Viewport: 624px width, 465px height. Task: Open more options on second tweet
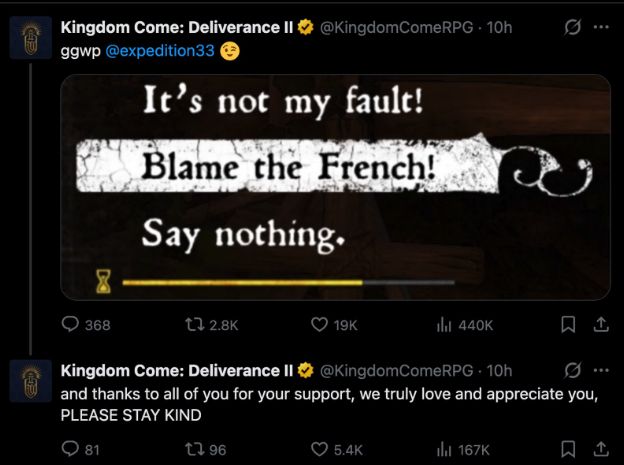[601, 370]
